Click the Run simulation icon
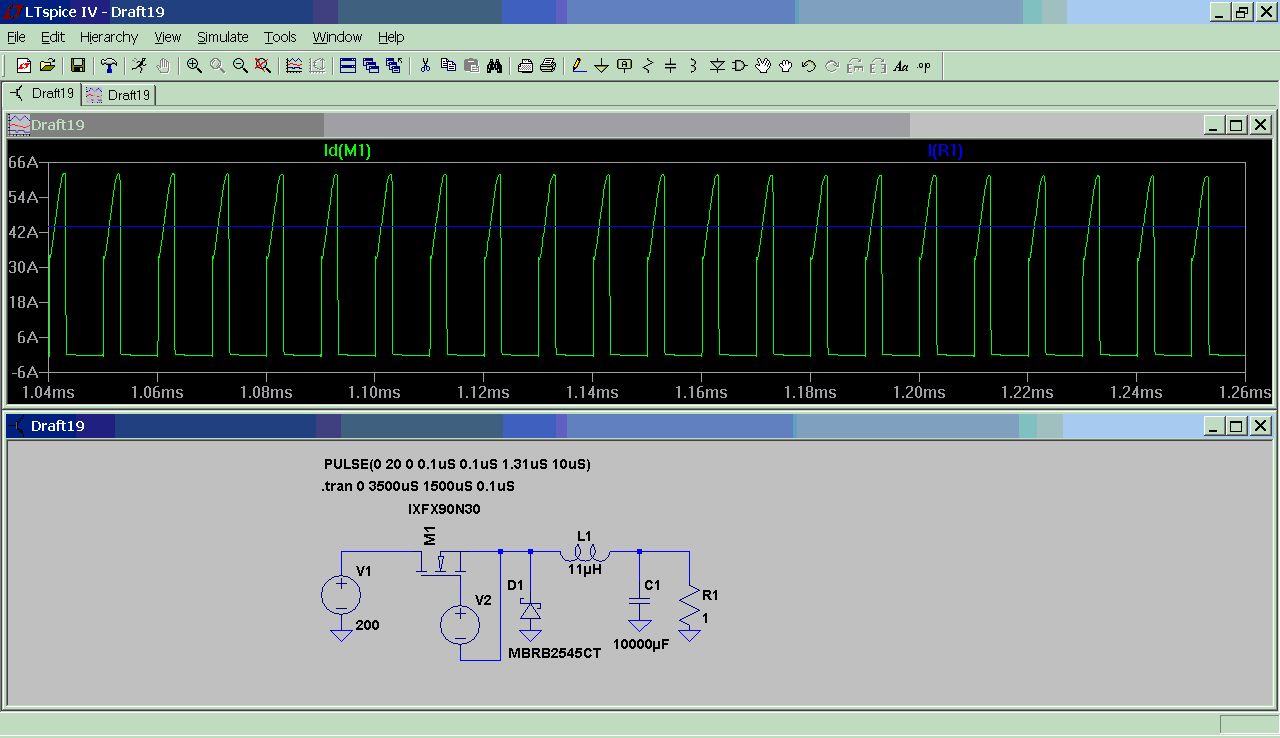This screenshot has height=738, width=1280. 140,66
